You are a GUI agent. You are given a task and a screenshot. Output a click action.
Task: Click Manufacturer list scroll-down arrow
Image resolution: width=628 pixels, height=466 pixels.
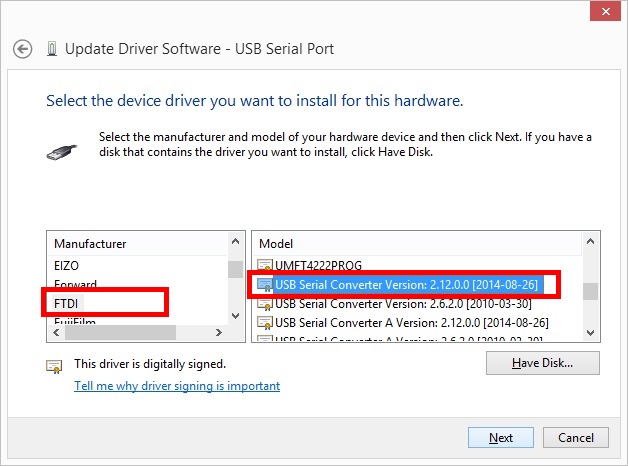pyautogui.click(x=236, y=316)
